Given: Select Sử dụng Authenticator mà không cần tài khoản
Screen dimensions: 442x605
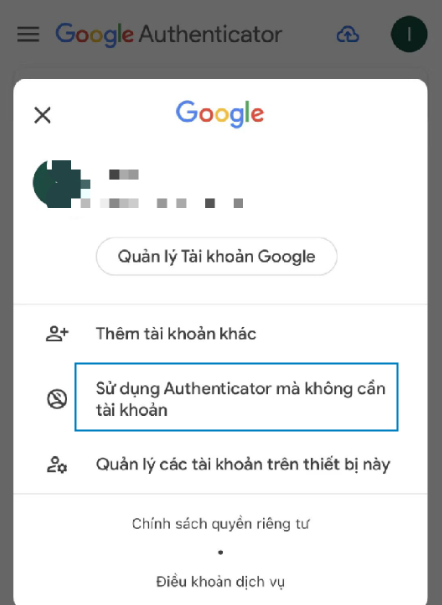Looking at the screenshot, I should click(x=236, y=397).
